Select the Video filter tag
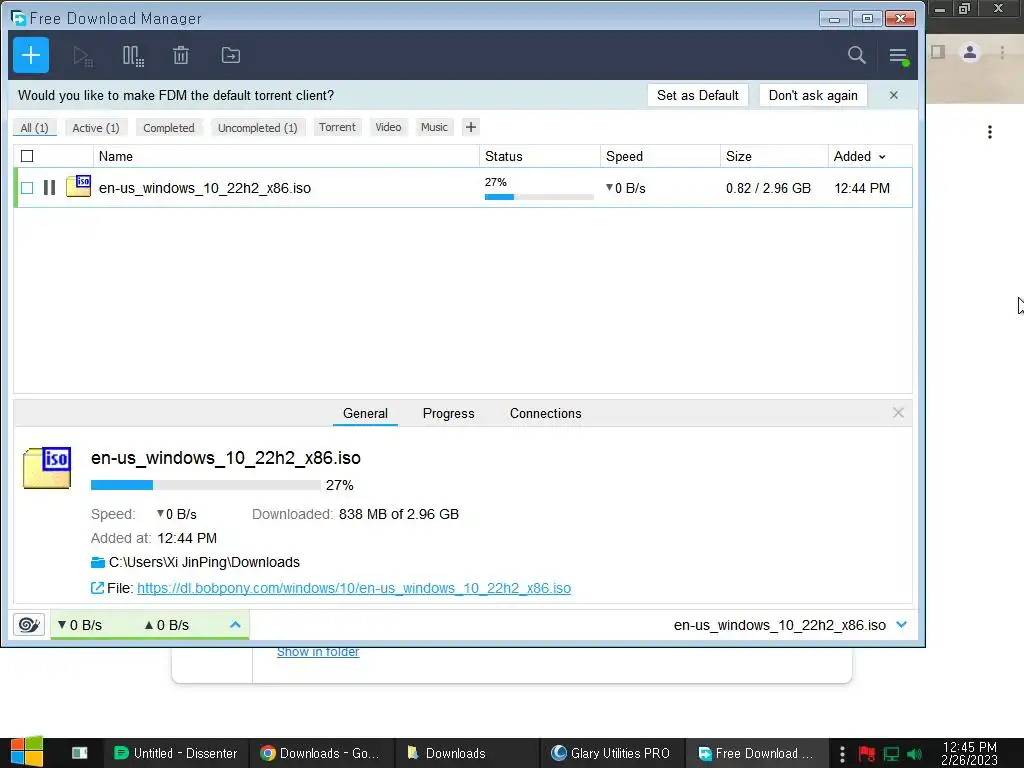The width and height of the screenshot is (1024, 768). coord(389,127)
